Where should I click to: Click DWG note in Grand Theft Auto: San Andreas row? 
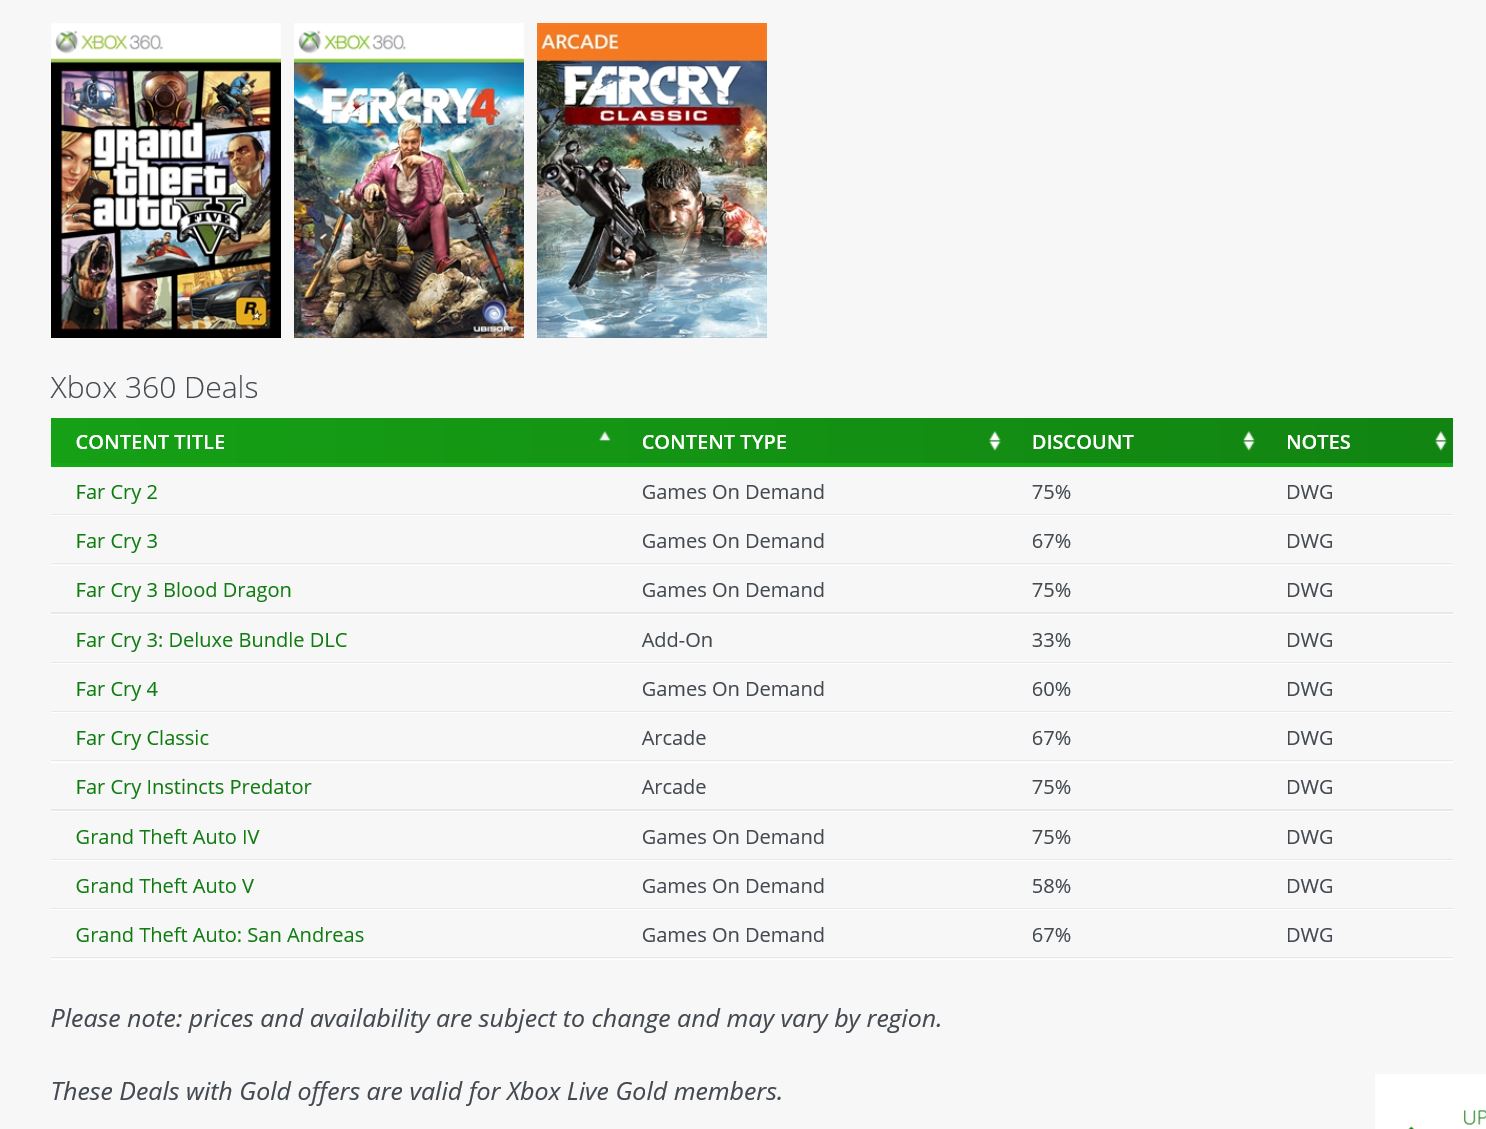pos(1310,935)
